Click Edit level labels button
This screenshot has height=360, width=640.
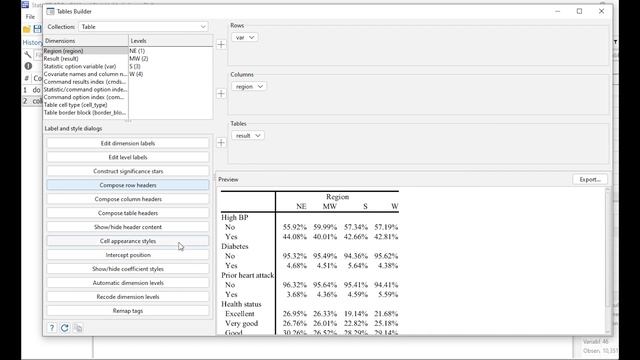click(128, 157)
